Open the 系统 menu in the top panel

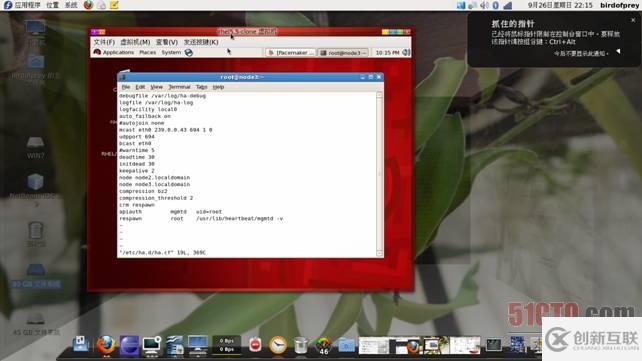71,5
